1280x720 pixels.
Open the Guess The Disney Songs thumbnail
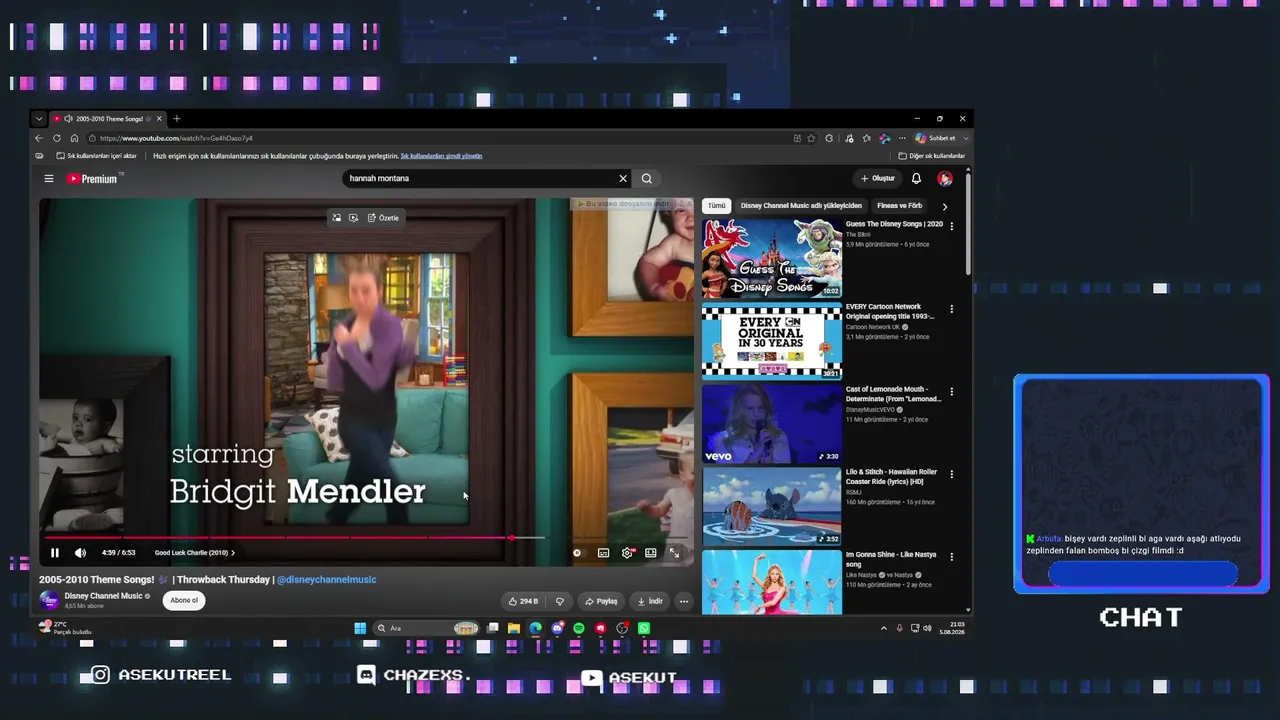(772, 259)
